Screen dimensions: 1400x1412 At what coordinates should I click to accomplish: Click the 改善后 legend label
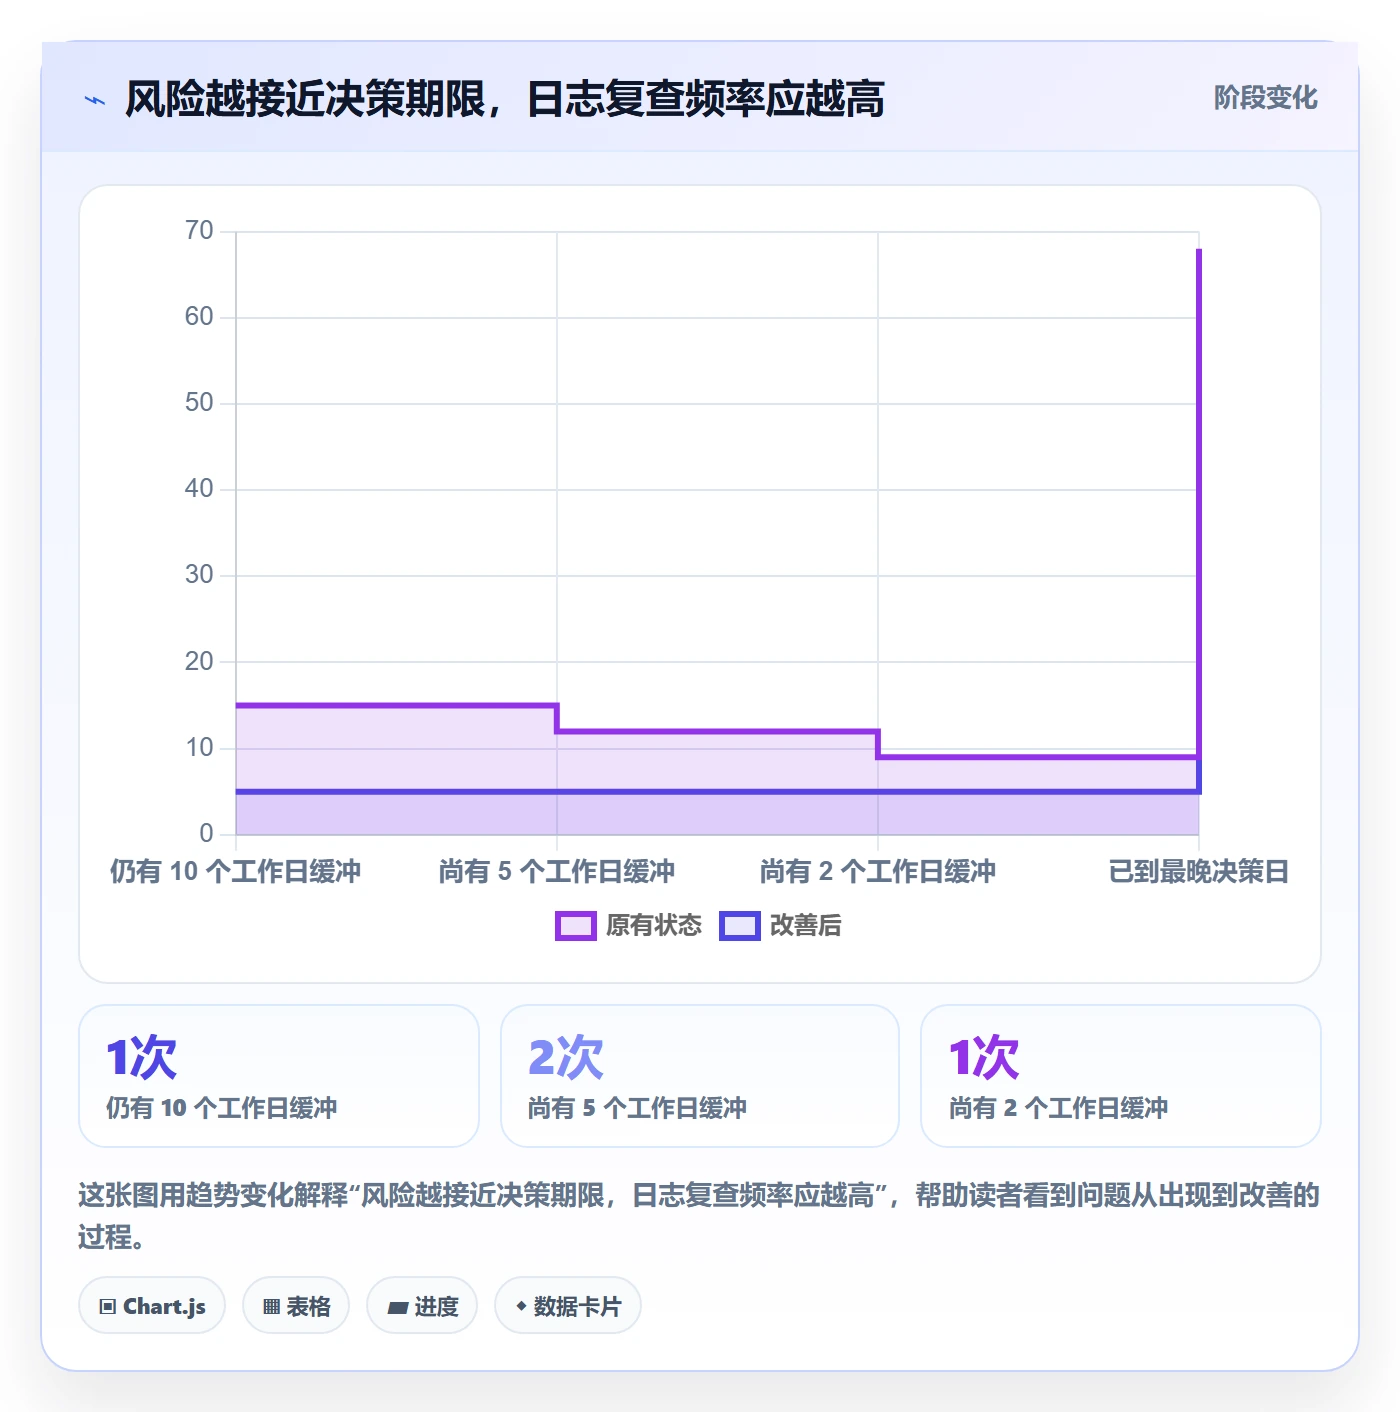click(806, 926)
